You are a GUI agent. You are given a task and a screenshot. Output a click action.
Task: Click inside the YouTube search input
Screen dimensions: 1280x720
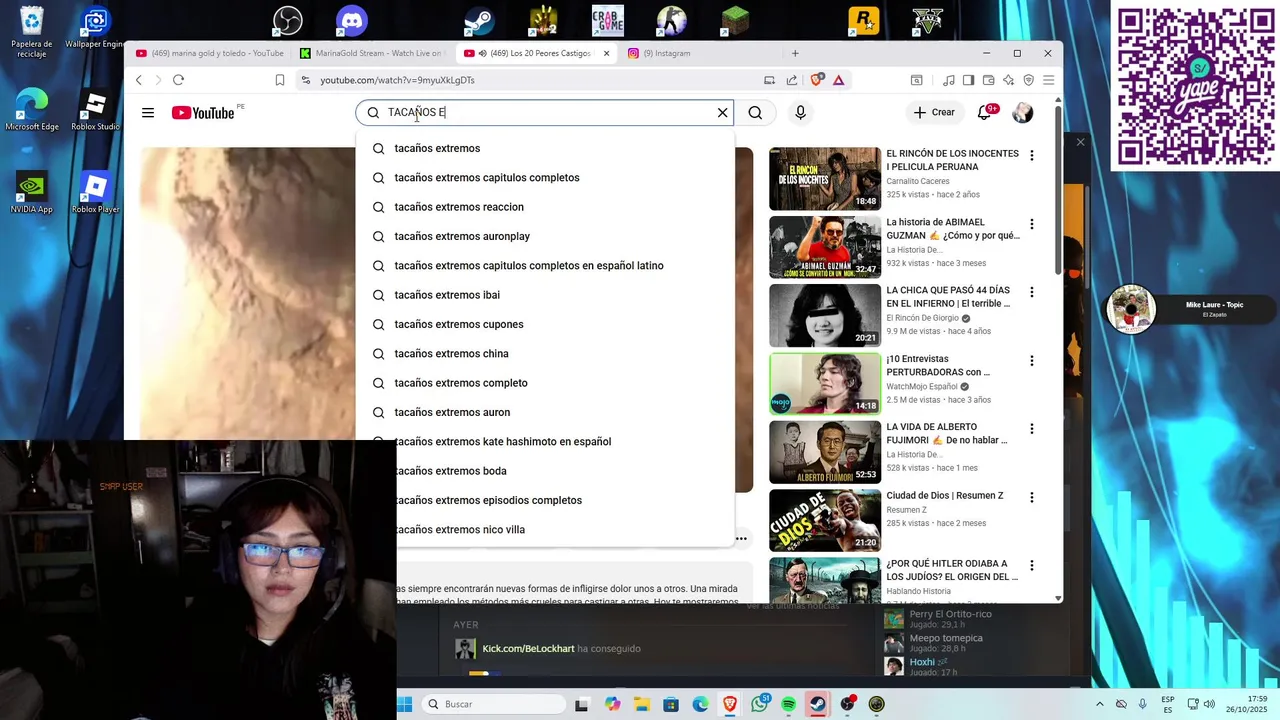tap(545, 113)
